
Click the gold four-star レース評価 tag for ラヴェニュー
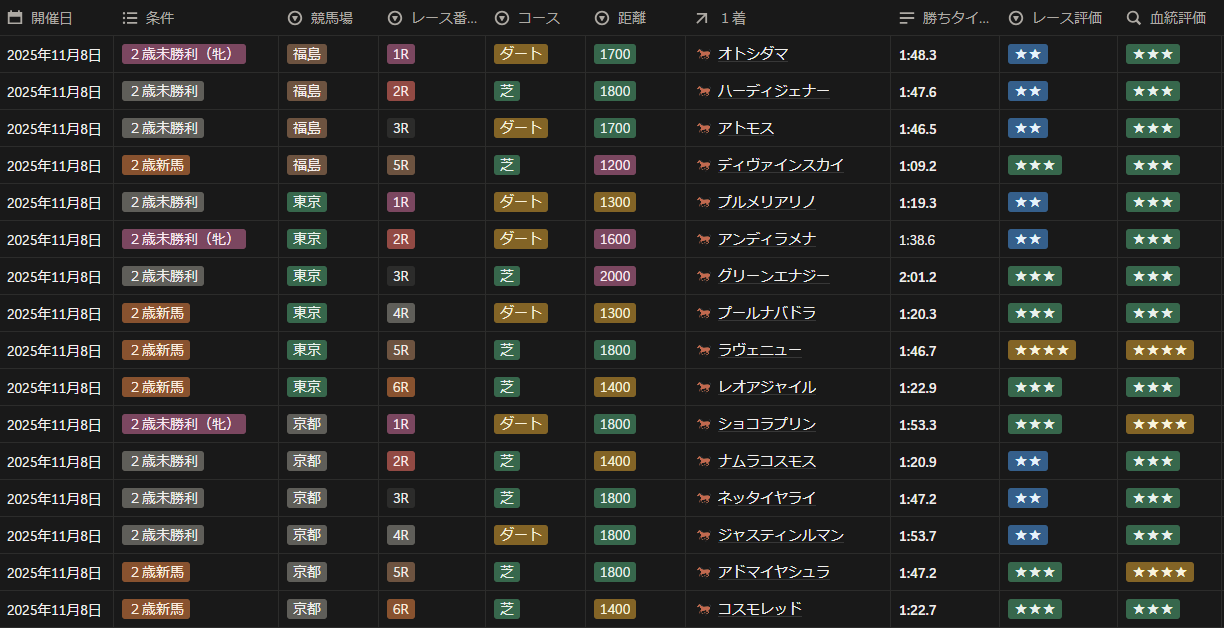click(1041, 350)
